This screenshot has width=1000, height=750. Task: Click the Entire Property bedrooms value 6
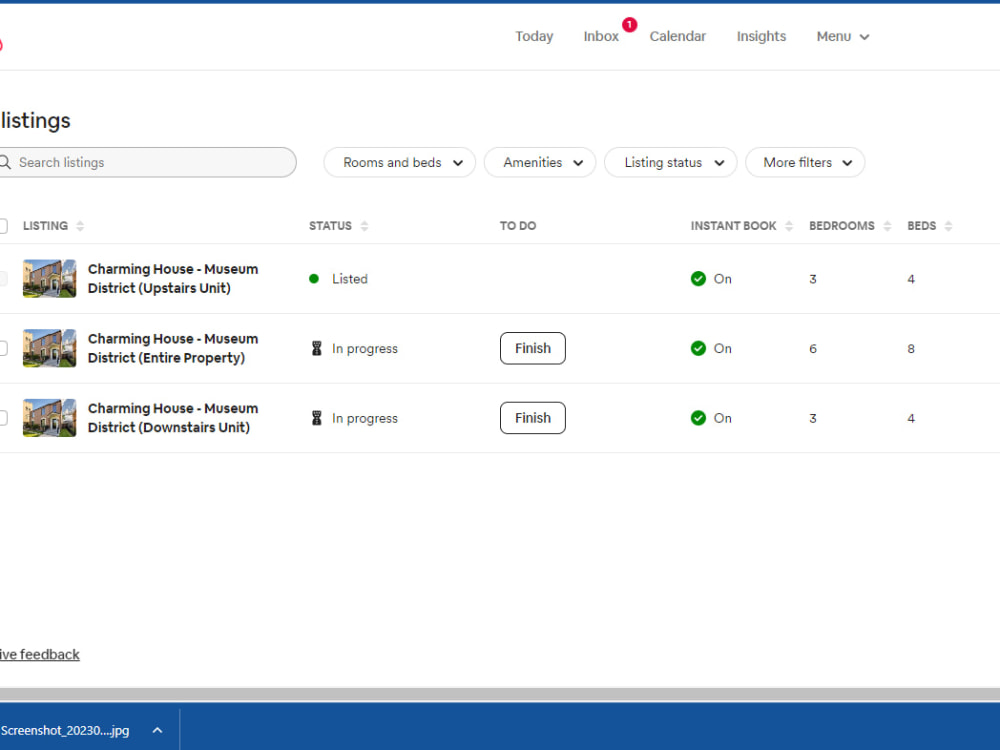tap(812, 349)
